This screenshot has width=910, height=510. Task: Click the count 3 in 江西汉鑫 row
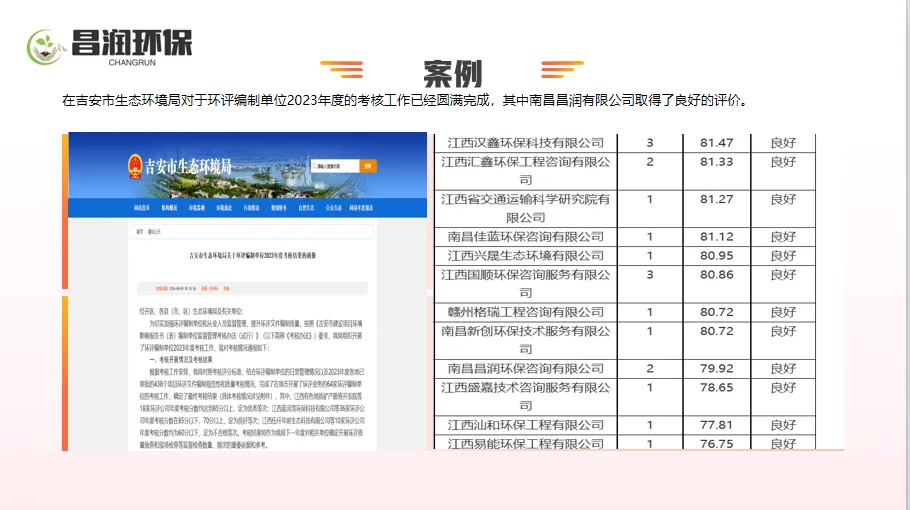(x=650, y=143)
